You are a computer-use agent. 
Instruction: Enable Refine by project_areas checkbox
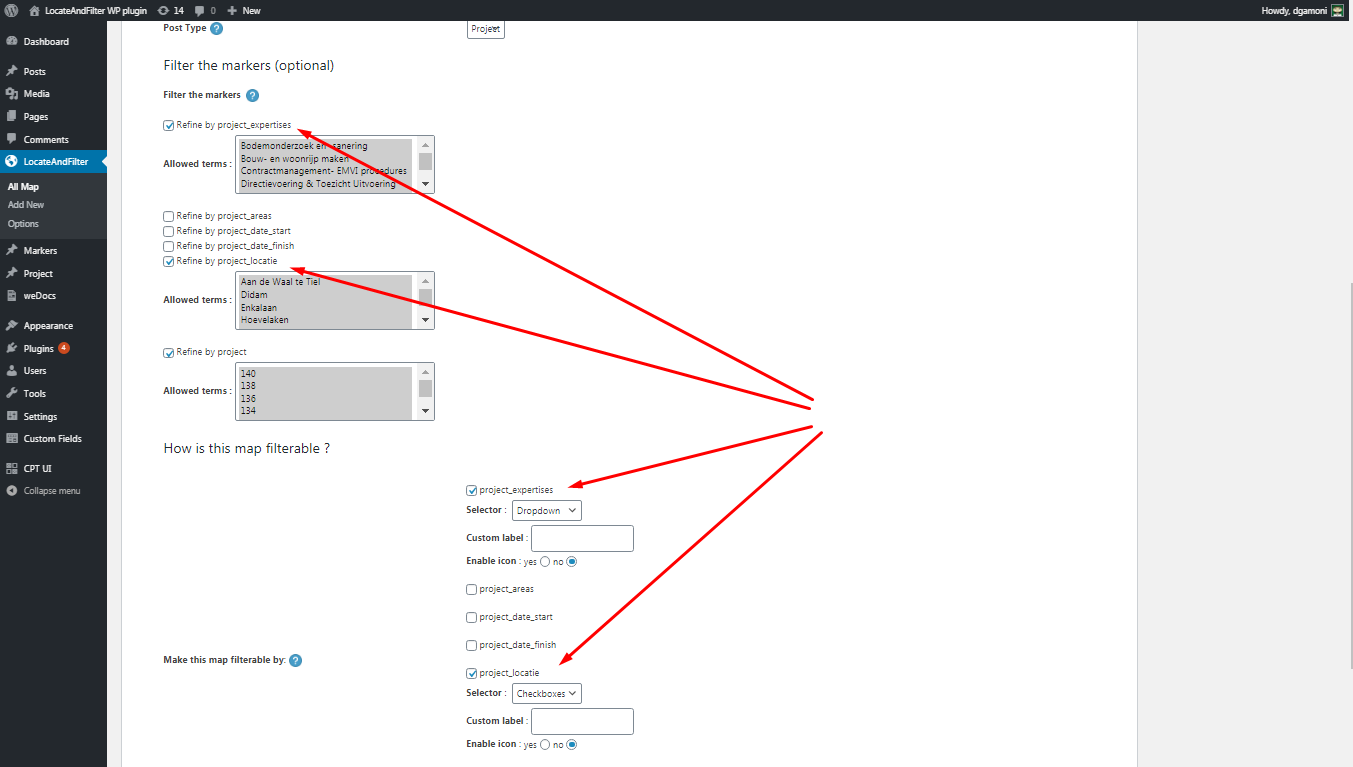pos(168,216)
